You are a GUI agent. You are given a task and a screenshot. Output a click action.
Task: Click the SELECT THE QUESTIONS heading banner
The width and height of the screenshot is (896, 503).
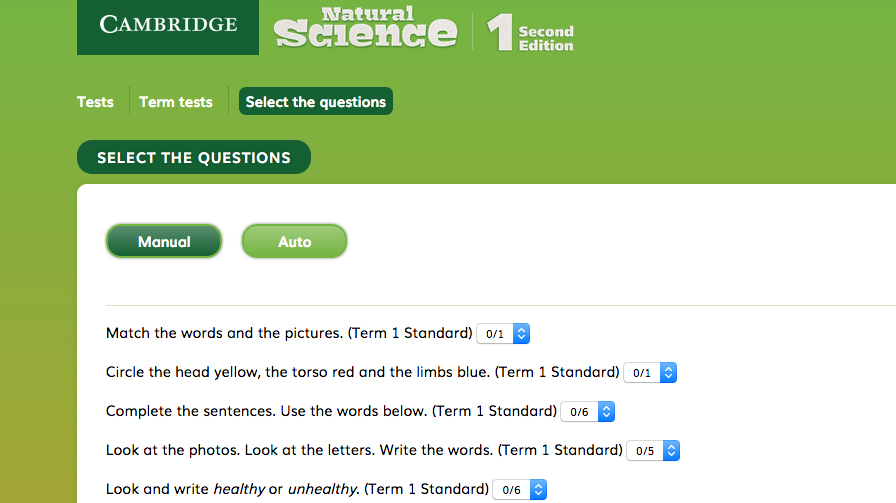pyautogui.click(x=194, y=157)
